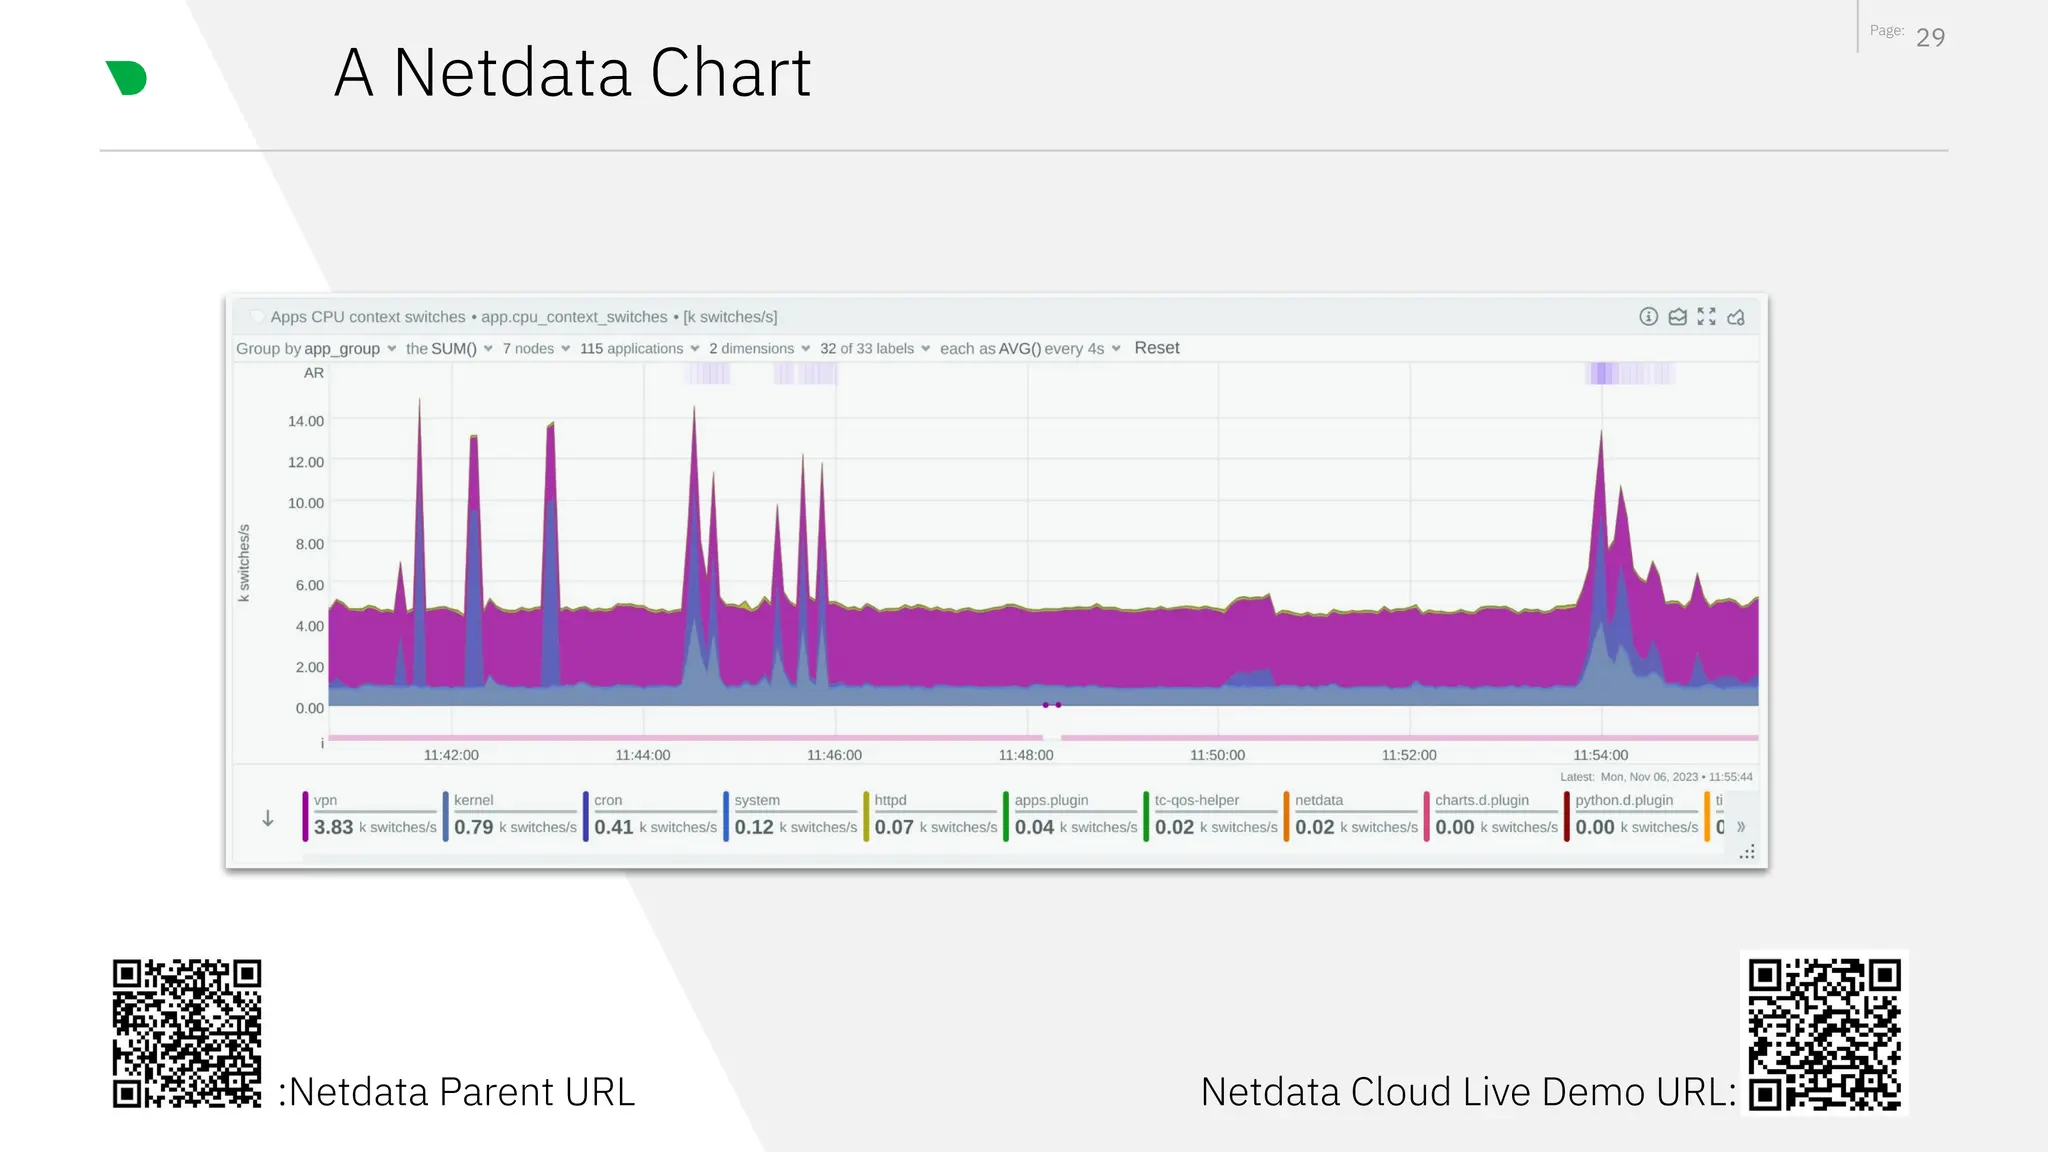Select the tc-qos-helper legend dimension
This screenshot has height=1152, width=2048.
[1210, 816]
